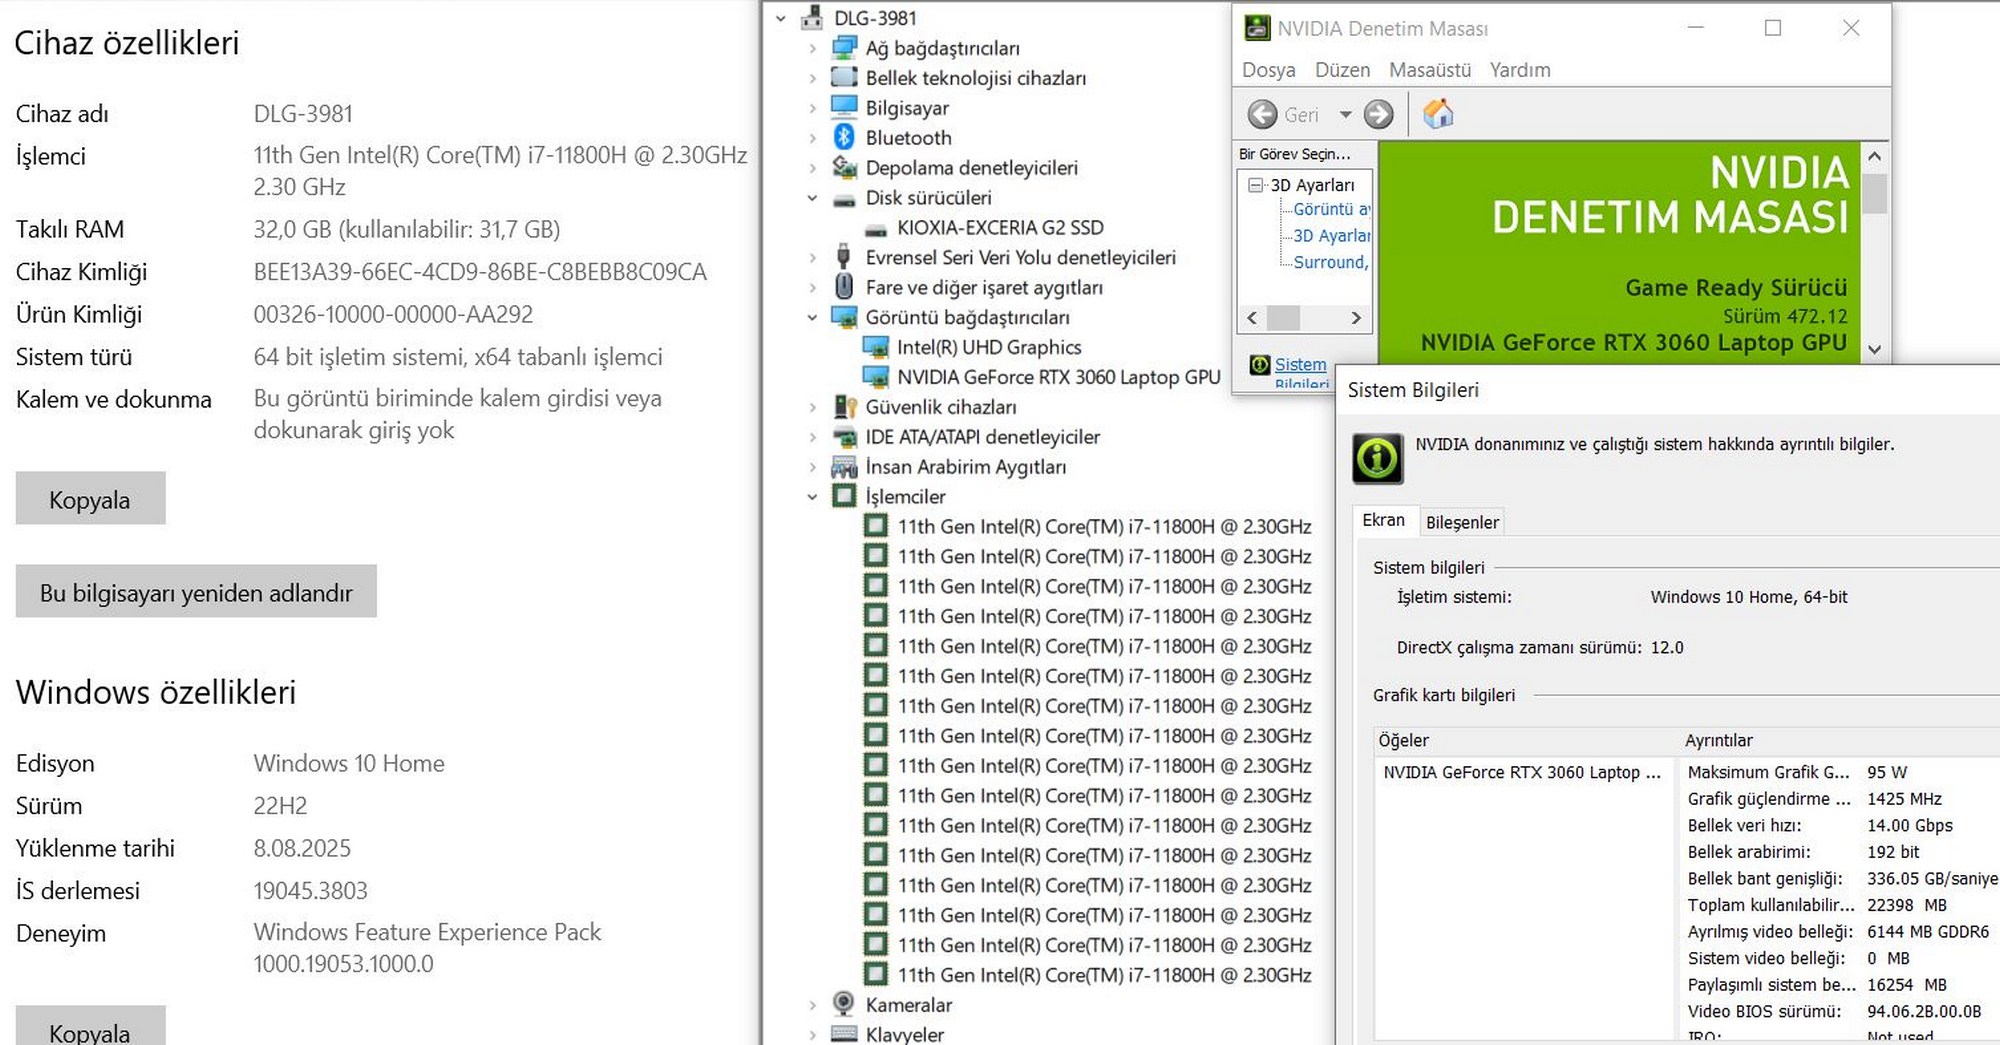Expand the Kameralar node
Image resolution: width=2000 pixels, height=1045 pixels.
(x=812, y=1005)
